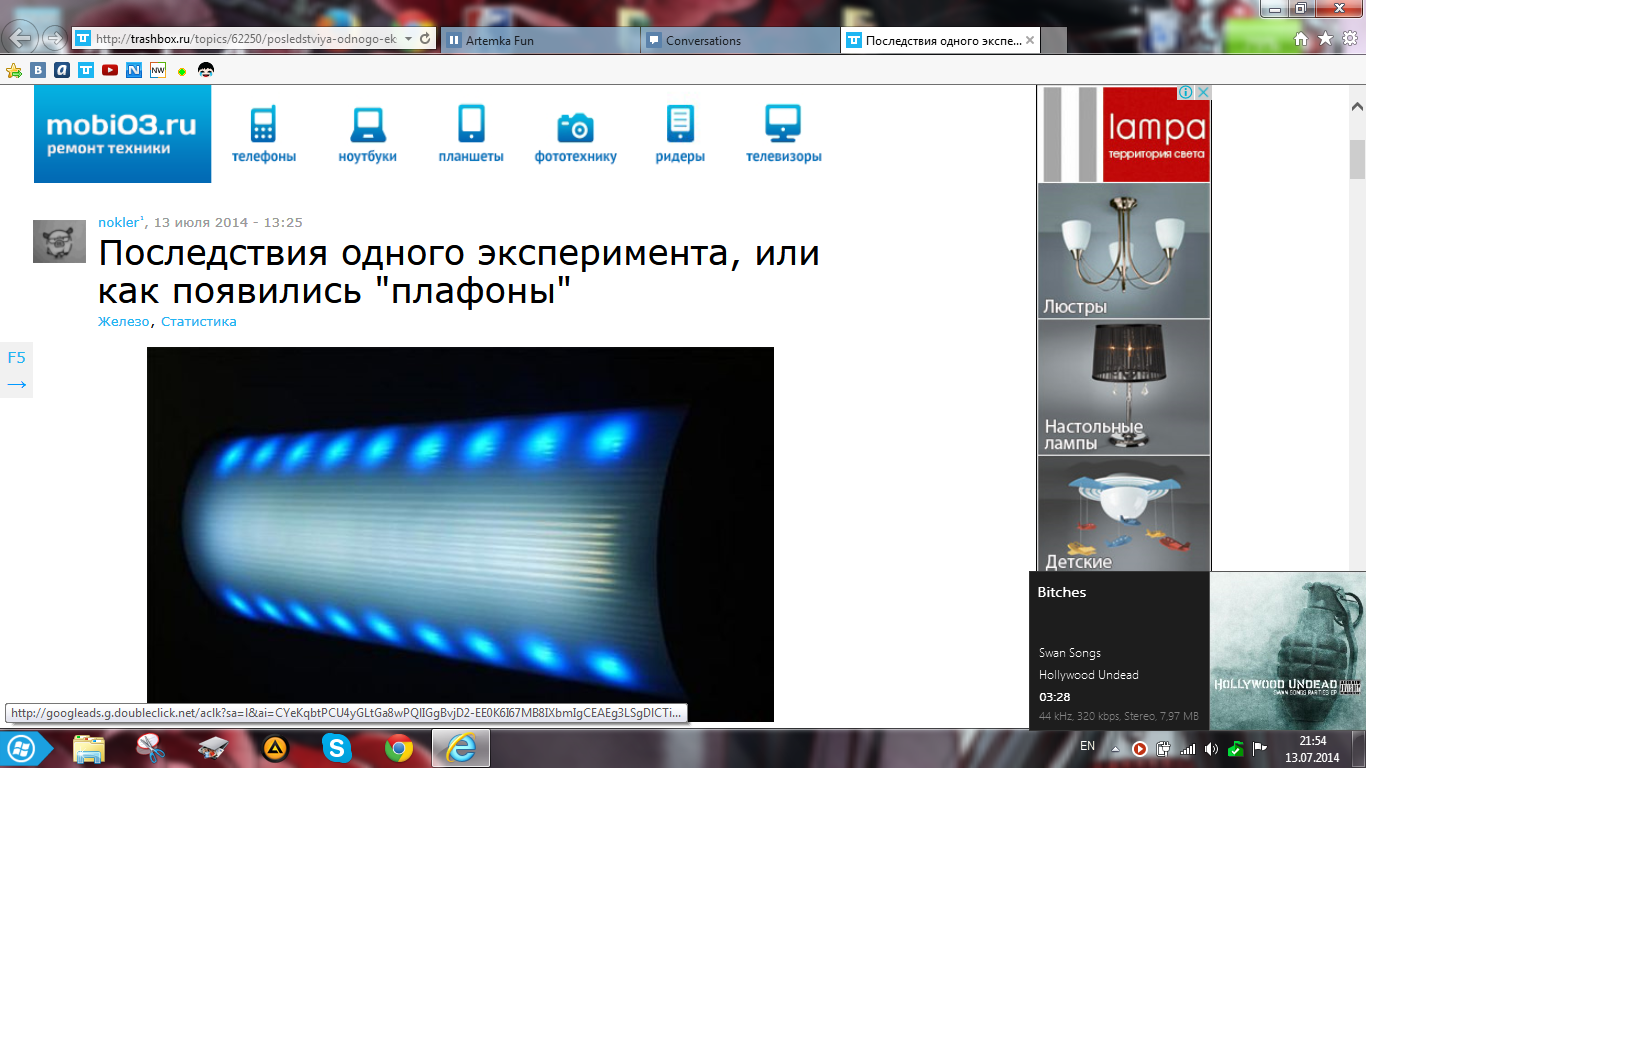
Task: Open the network signal tray icon
Action: click(x=1188, y=749)
